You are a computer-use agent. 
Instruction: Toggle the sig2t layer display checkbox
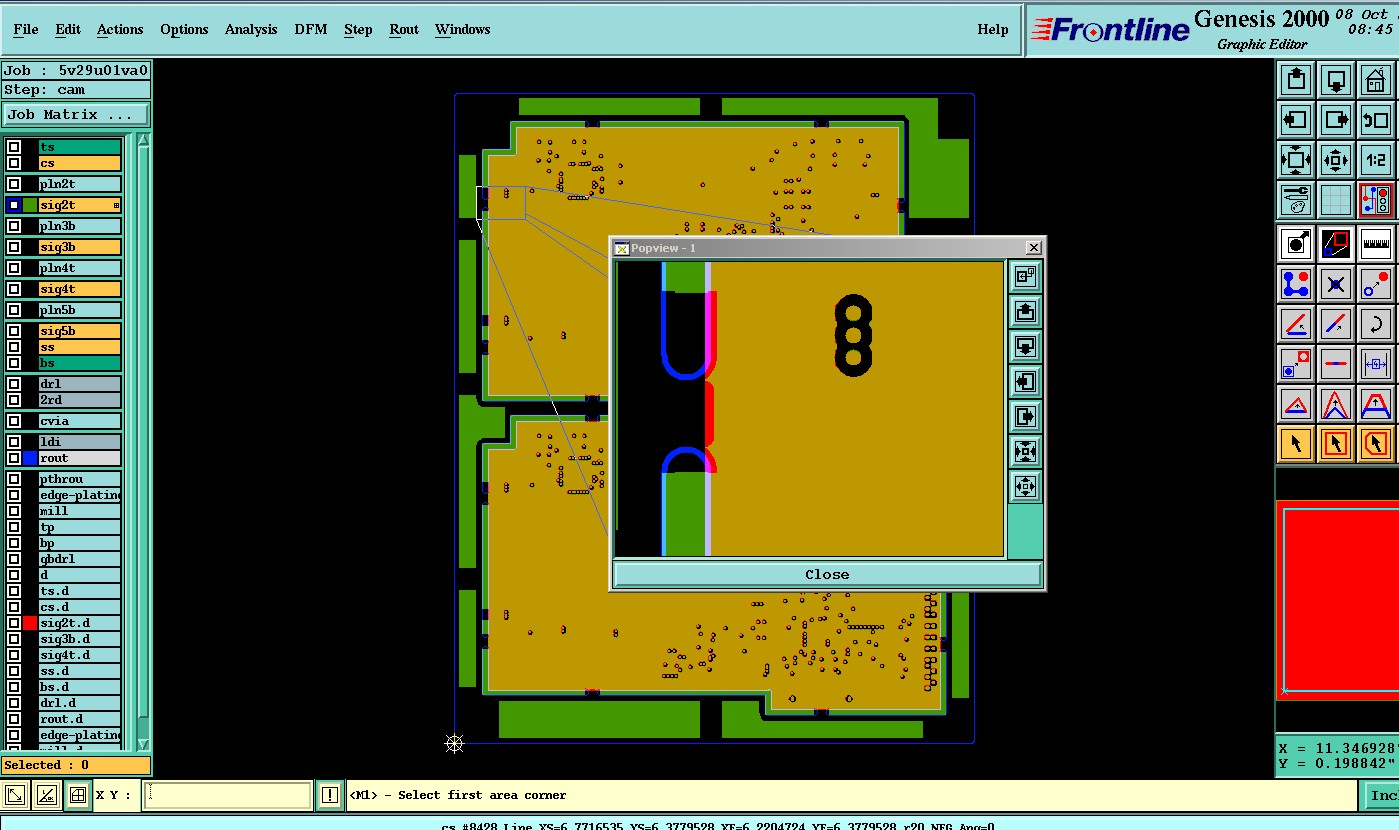click(x=14, y=205)
